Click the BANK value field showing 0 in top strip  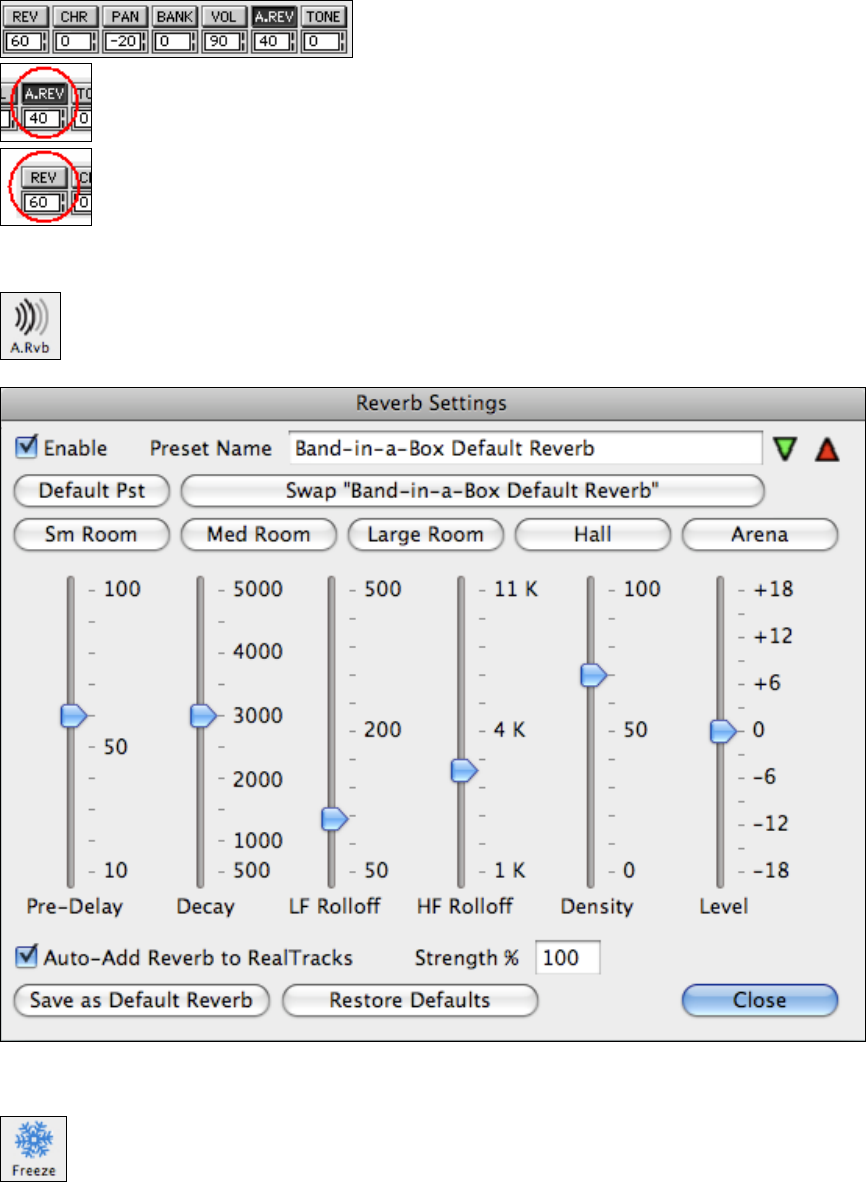(173, 41)
